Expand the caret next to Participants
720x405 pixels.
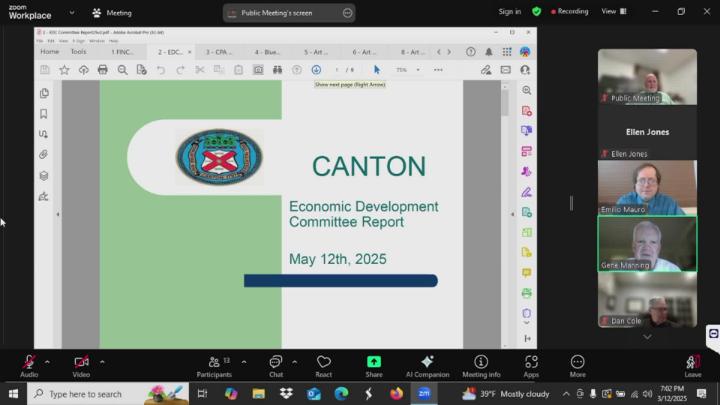click(244, 362)
